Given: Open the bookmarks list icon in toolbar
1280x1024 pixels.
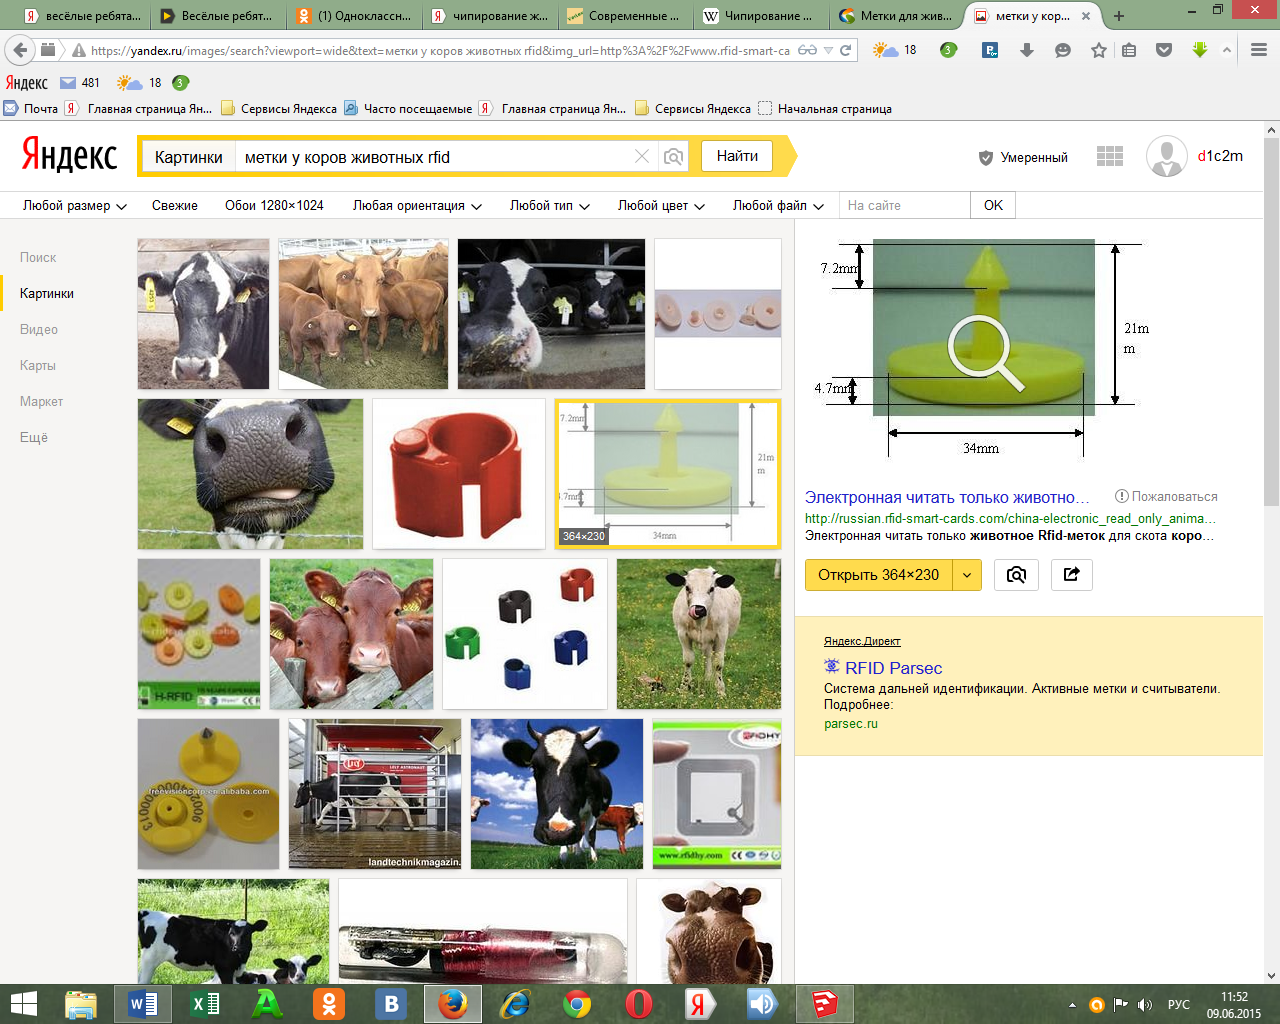Looking at the screenshot, I should click(x=1129, y=50).
